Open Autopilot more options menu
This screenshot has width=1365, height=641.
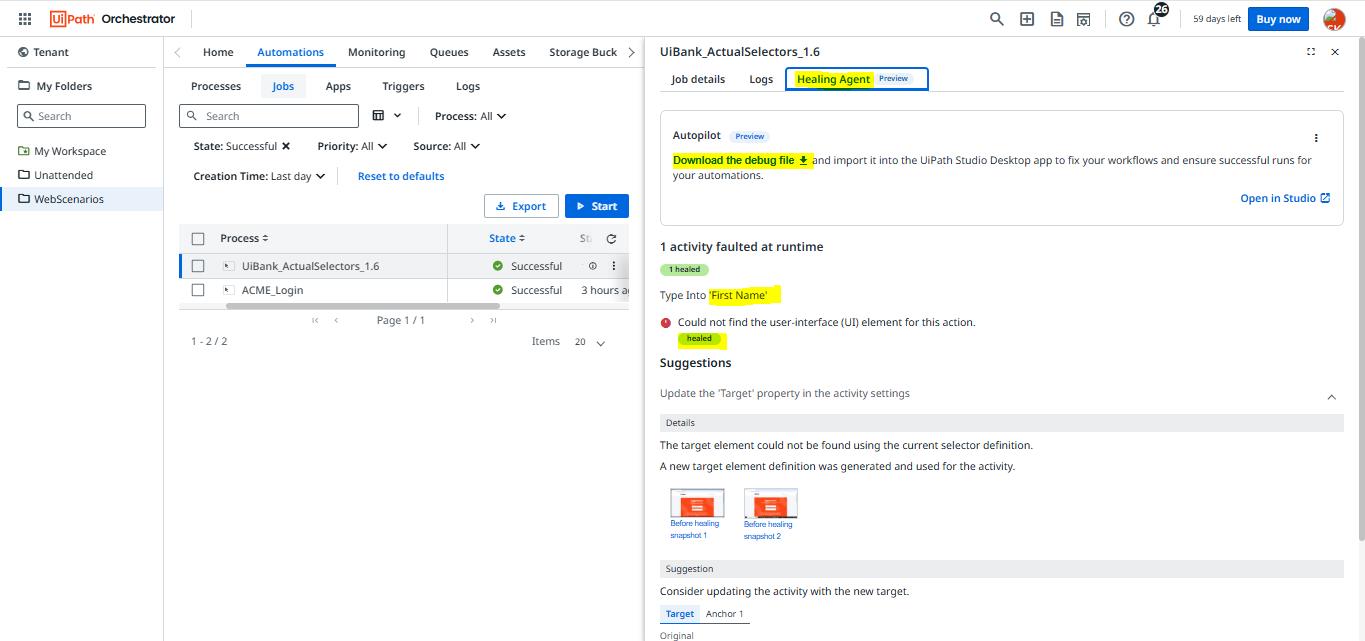point(1316,138)
